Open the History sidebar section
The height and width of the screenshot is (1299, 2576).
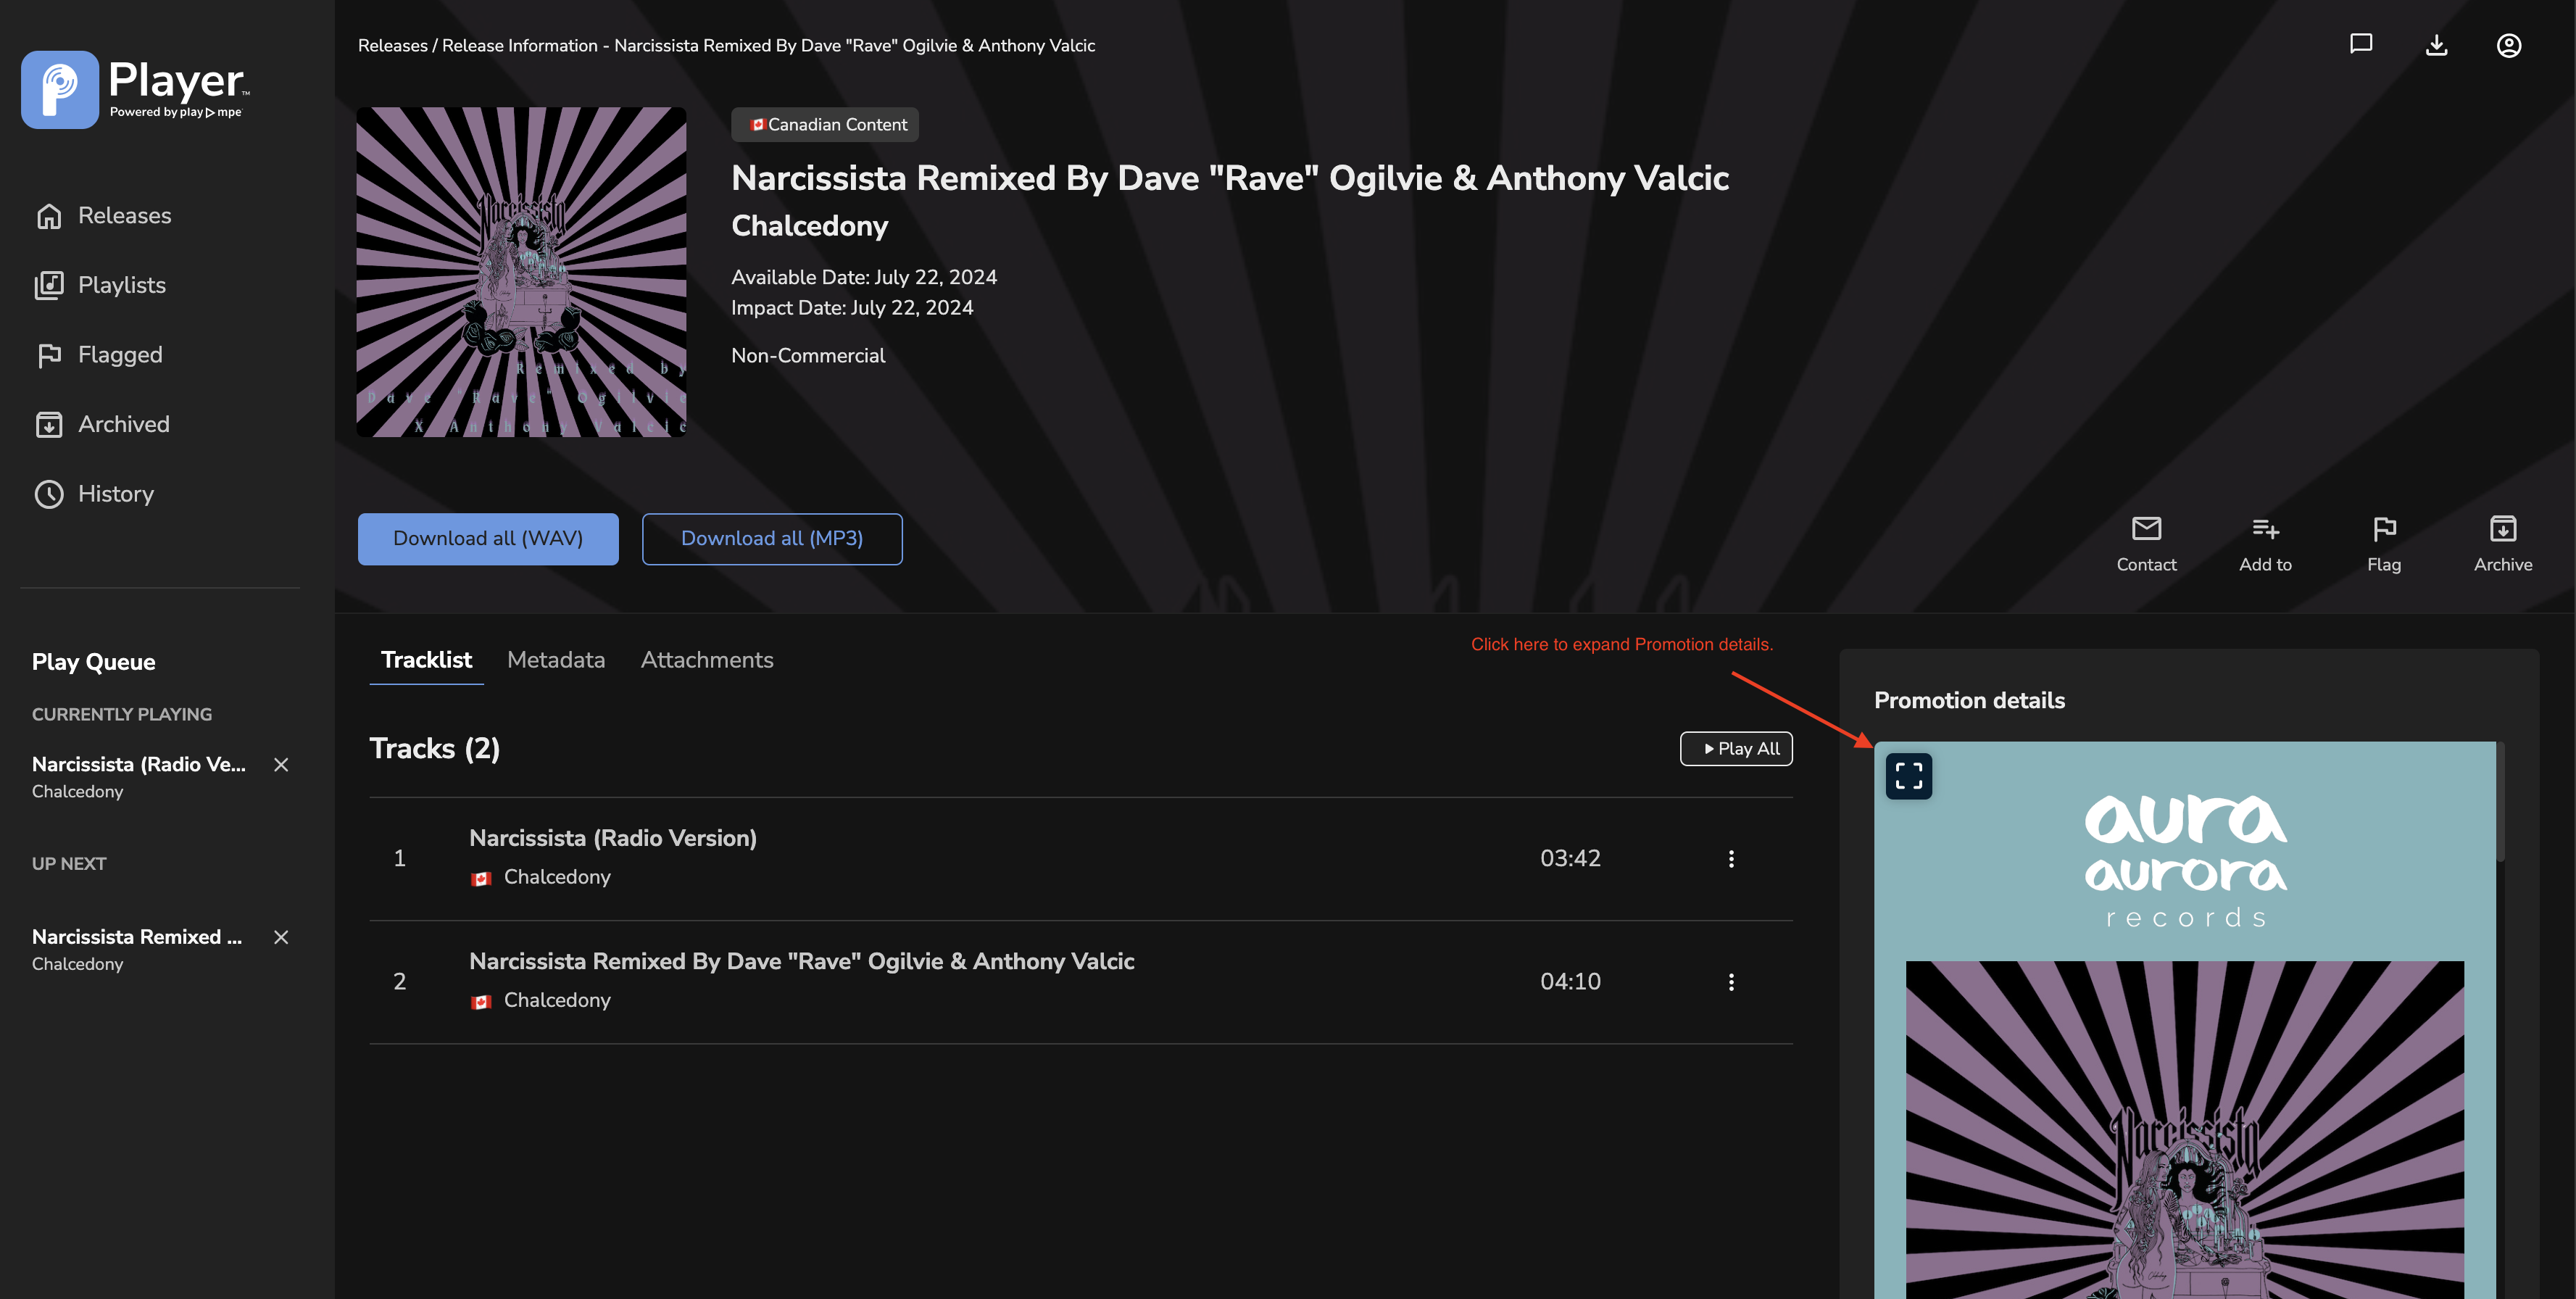point(95,494)
